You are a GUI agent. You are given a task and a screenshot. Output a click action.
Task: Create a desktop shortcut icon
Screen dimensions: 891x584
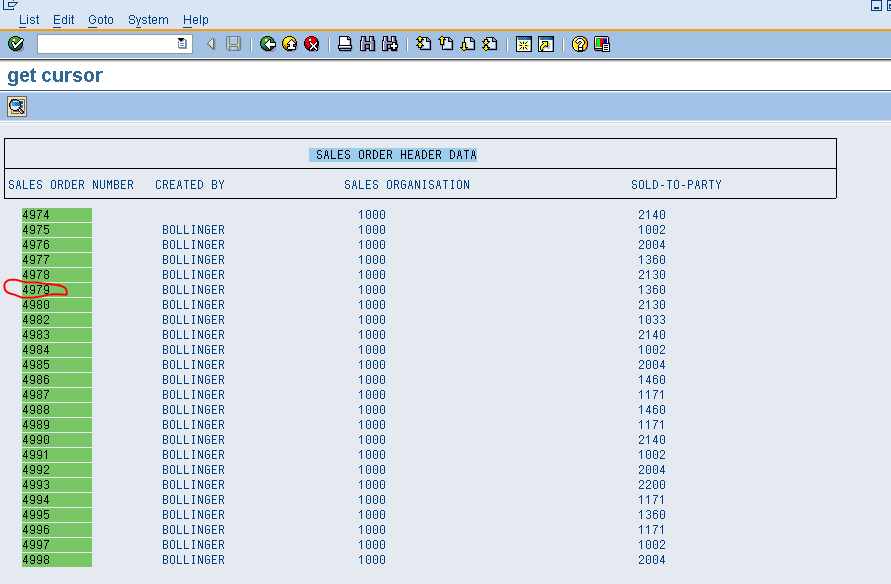point(543,43)
